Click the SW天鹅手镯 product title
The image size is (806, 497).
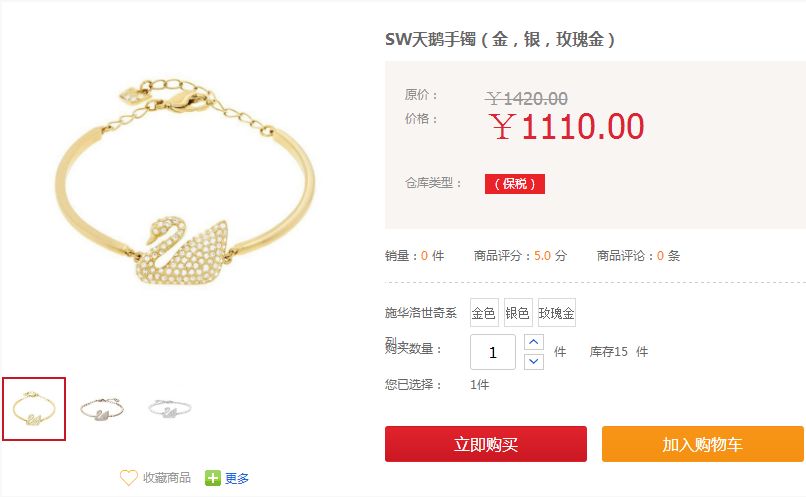click(500, 39)
